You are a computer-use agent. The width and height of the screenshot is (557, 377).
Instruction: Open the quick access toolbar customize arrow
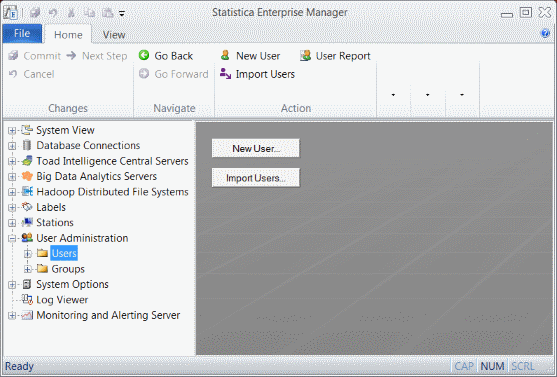(122, 14)
